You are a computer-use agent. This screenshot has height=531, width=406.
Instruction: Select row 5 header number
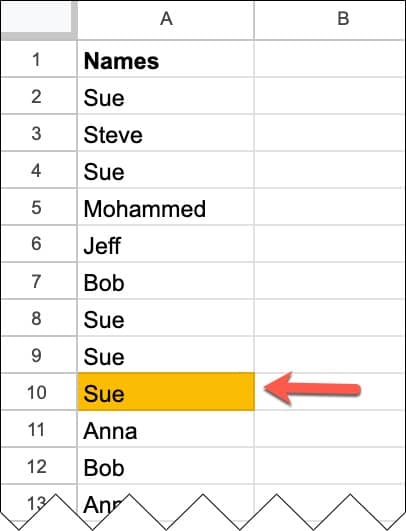coord(39,207)
